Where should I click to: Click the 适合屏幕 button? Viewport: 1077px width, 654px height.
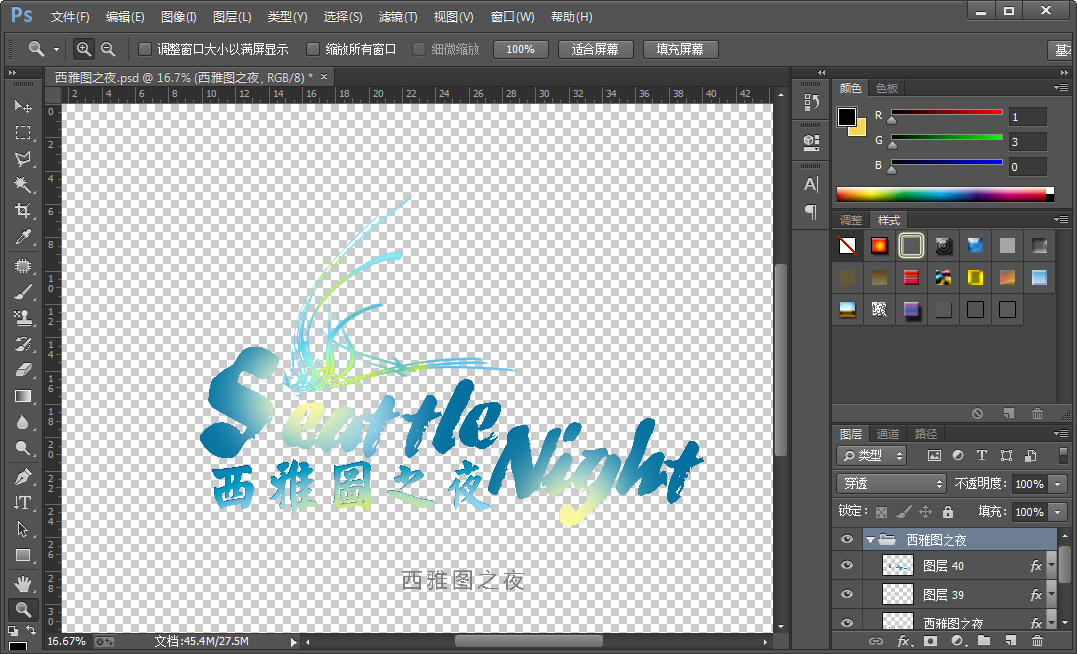click(x=595, y=49)
